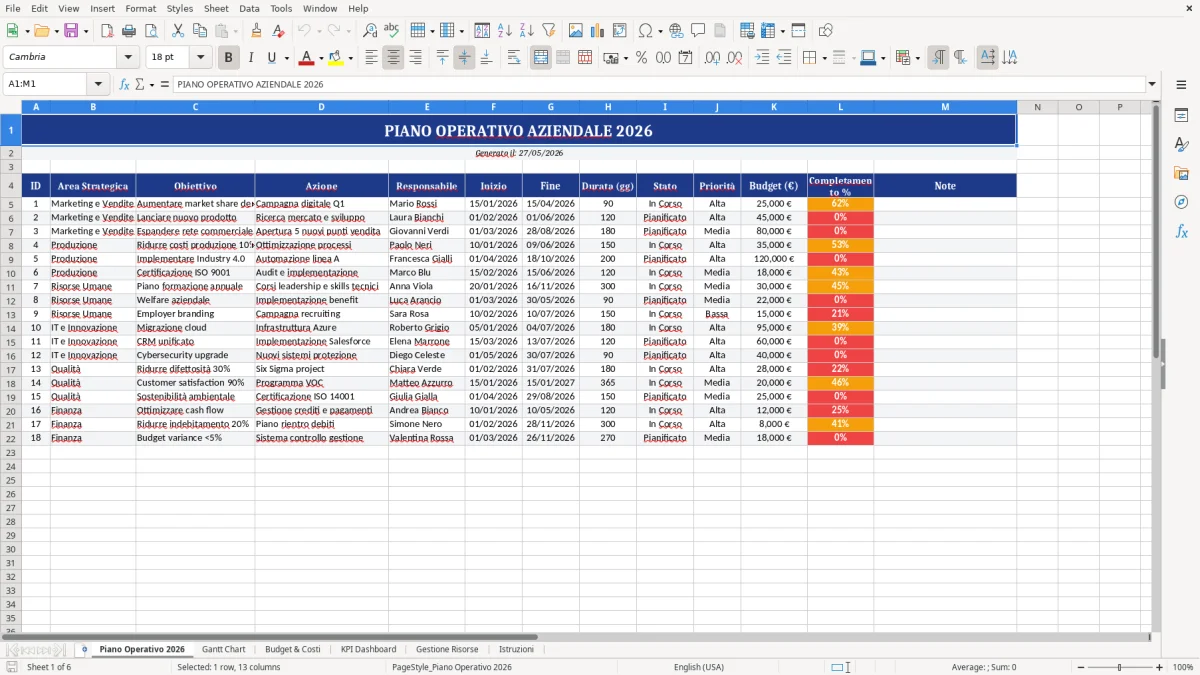Toggle the AutoFilter funnel icon
Viewport: 1200px width, 675px height.
548,31
